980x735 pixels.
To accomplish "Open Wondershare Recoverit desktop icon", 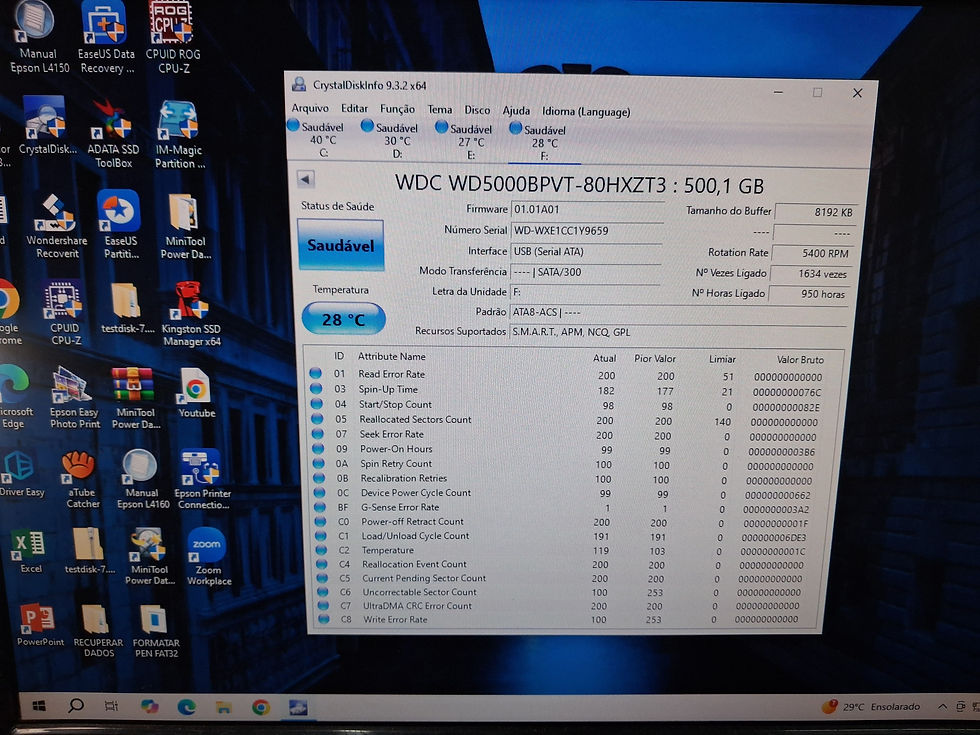I will (x=56, y=225).
